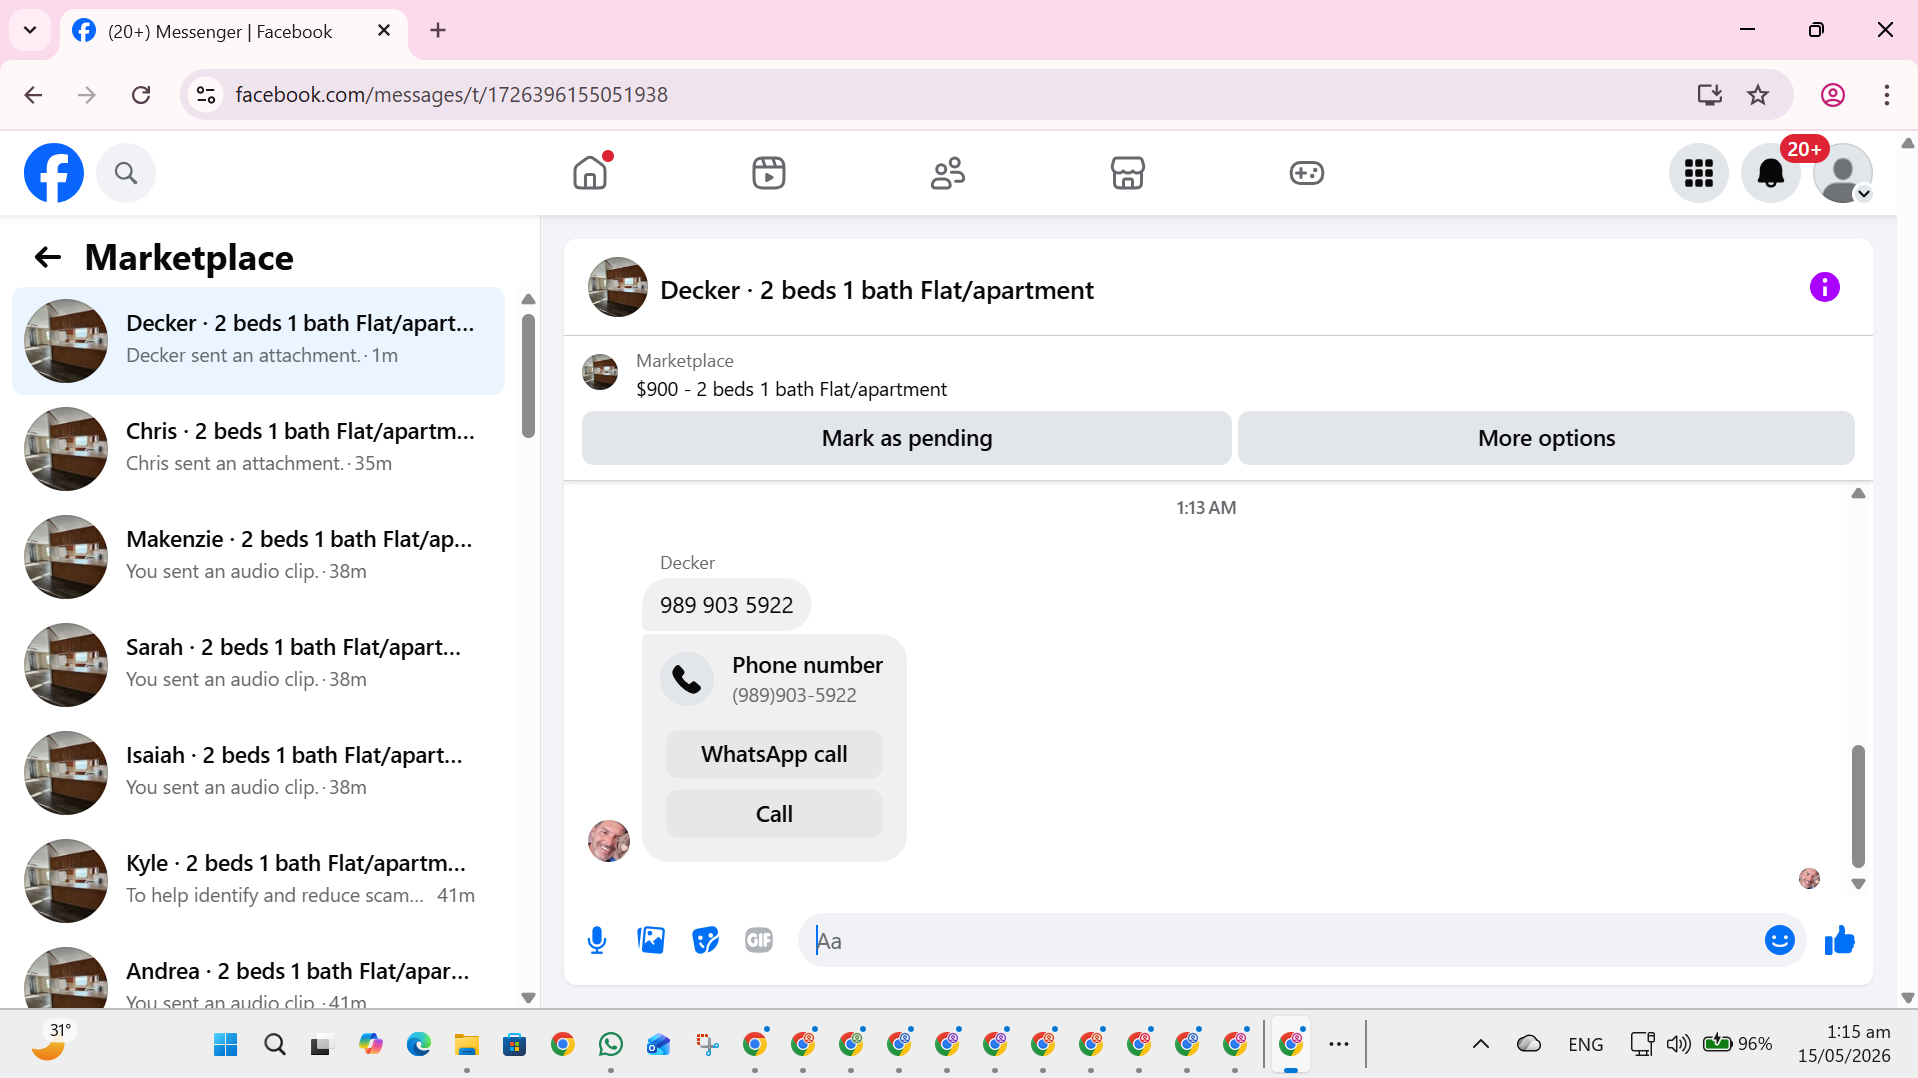Reload the page in the browser

pyautogui.click(x=141, y=95)
